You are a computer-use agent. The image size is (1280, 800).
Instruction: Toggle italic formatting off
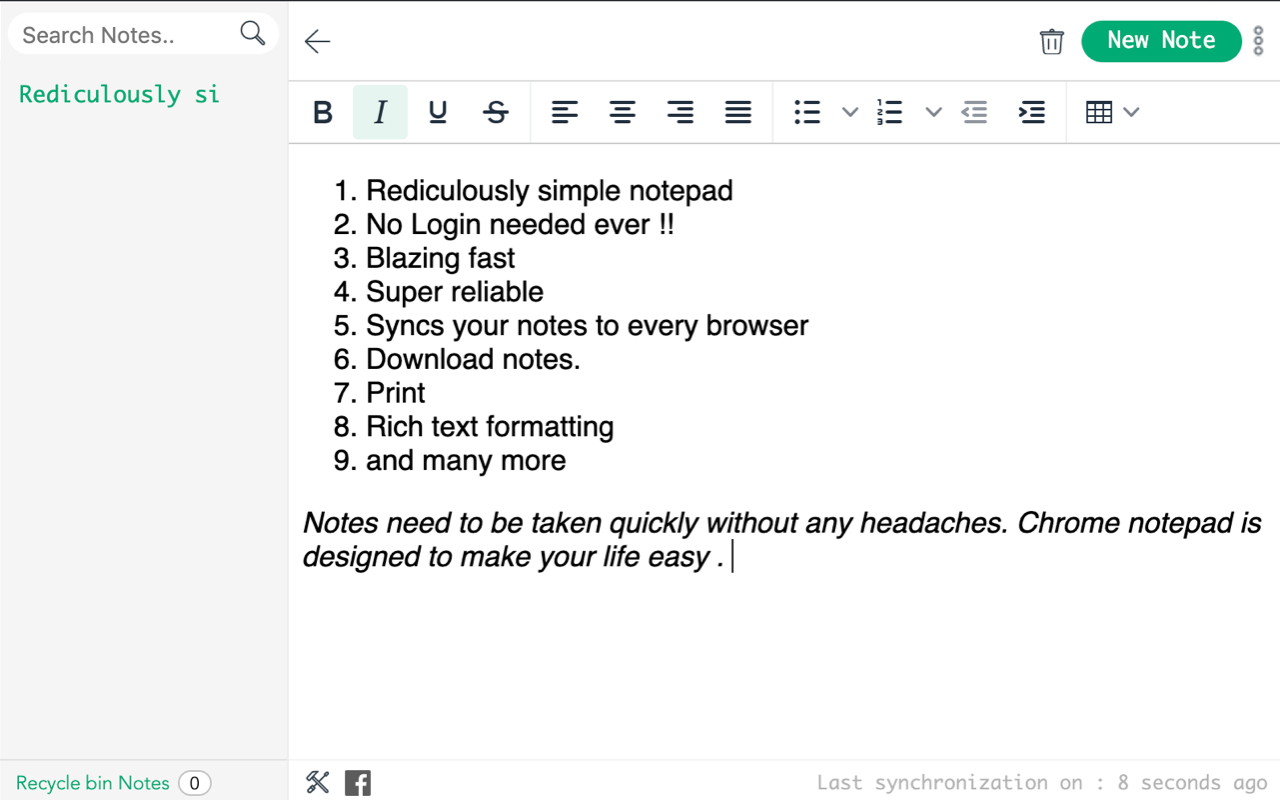coord(380,112)
